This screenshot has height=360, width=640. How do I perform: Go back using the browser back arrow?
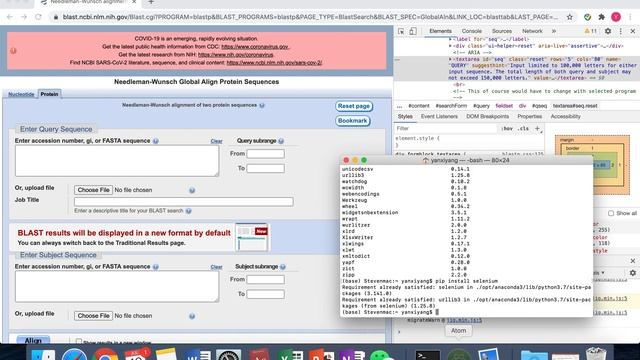coord(10,17)
